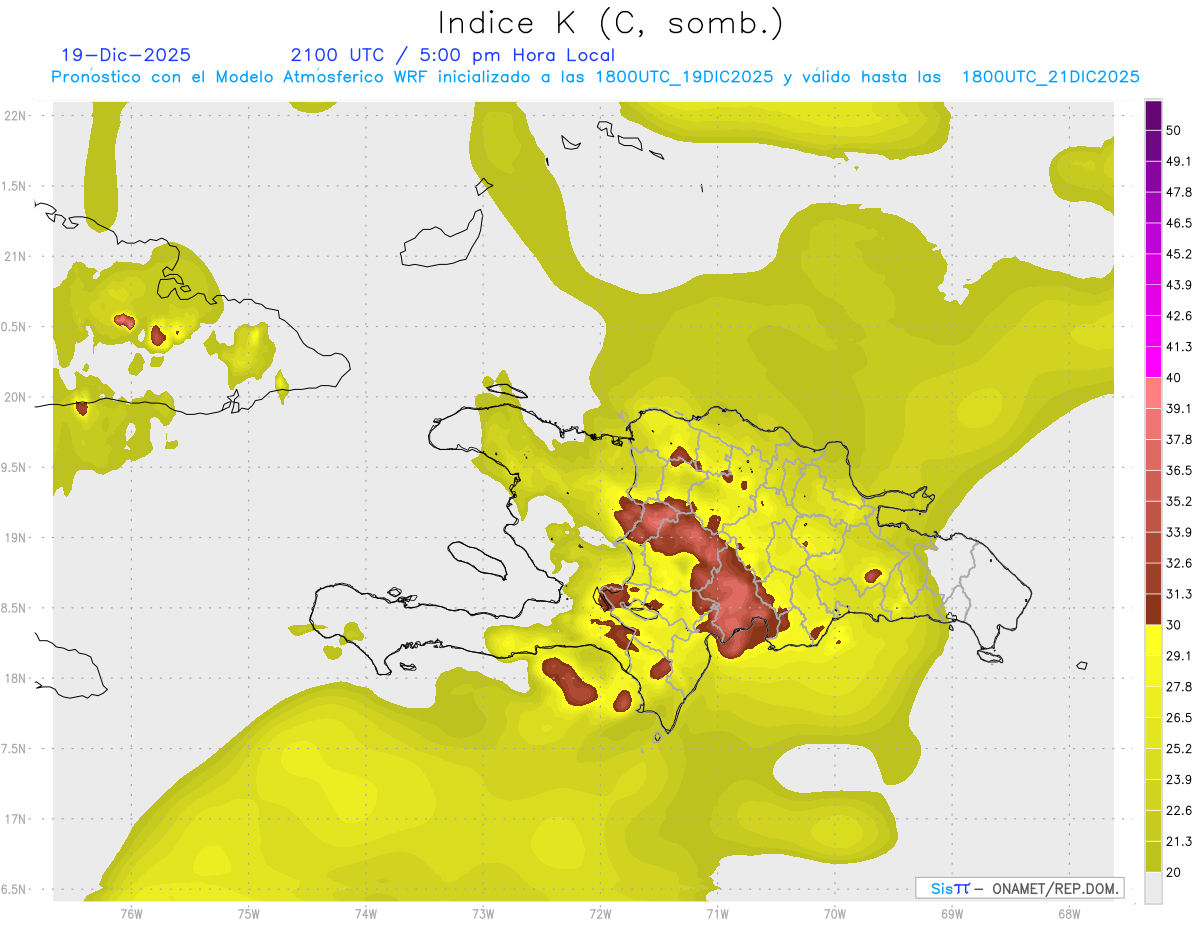Viewport: 1200px width, 927px height.
Task: Click the "45.2" legend value
Action: (1179, 254)
